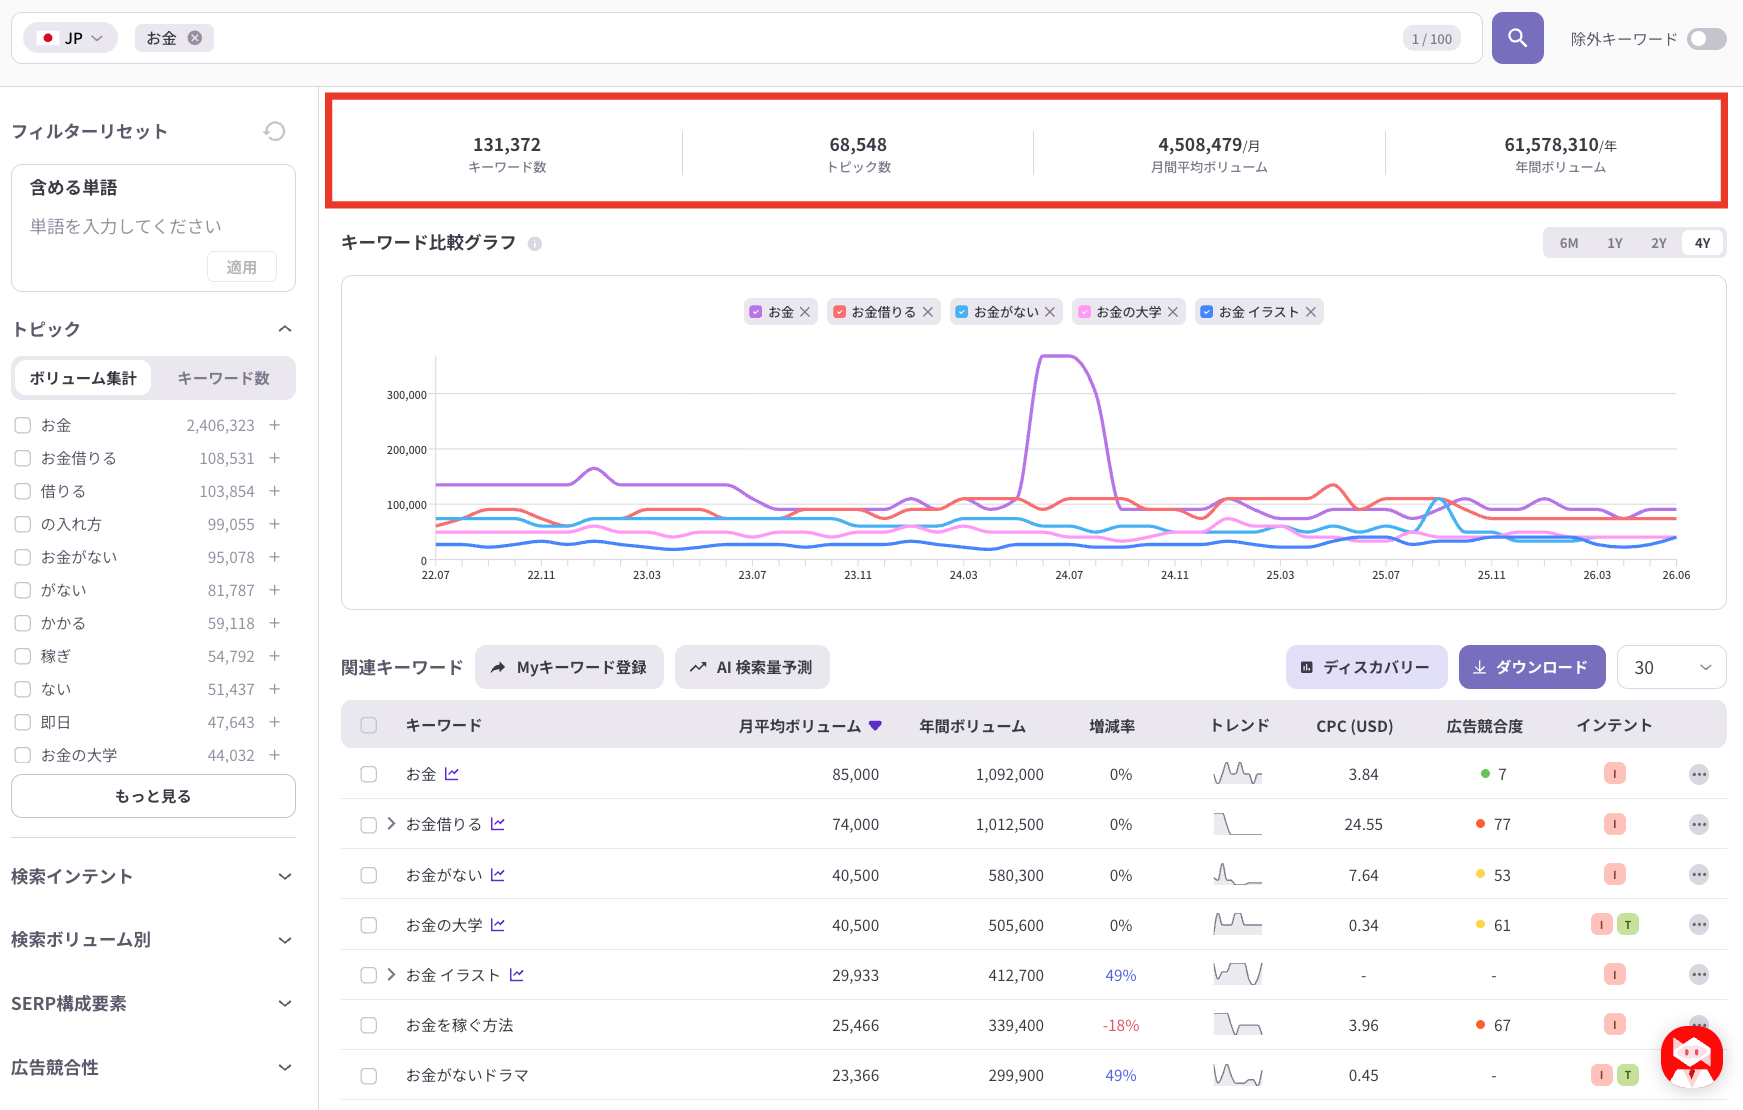Screen dimensions: 1743x1110
Task: Click the filter reset circular arrow icon
Action: point(275,131)
